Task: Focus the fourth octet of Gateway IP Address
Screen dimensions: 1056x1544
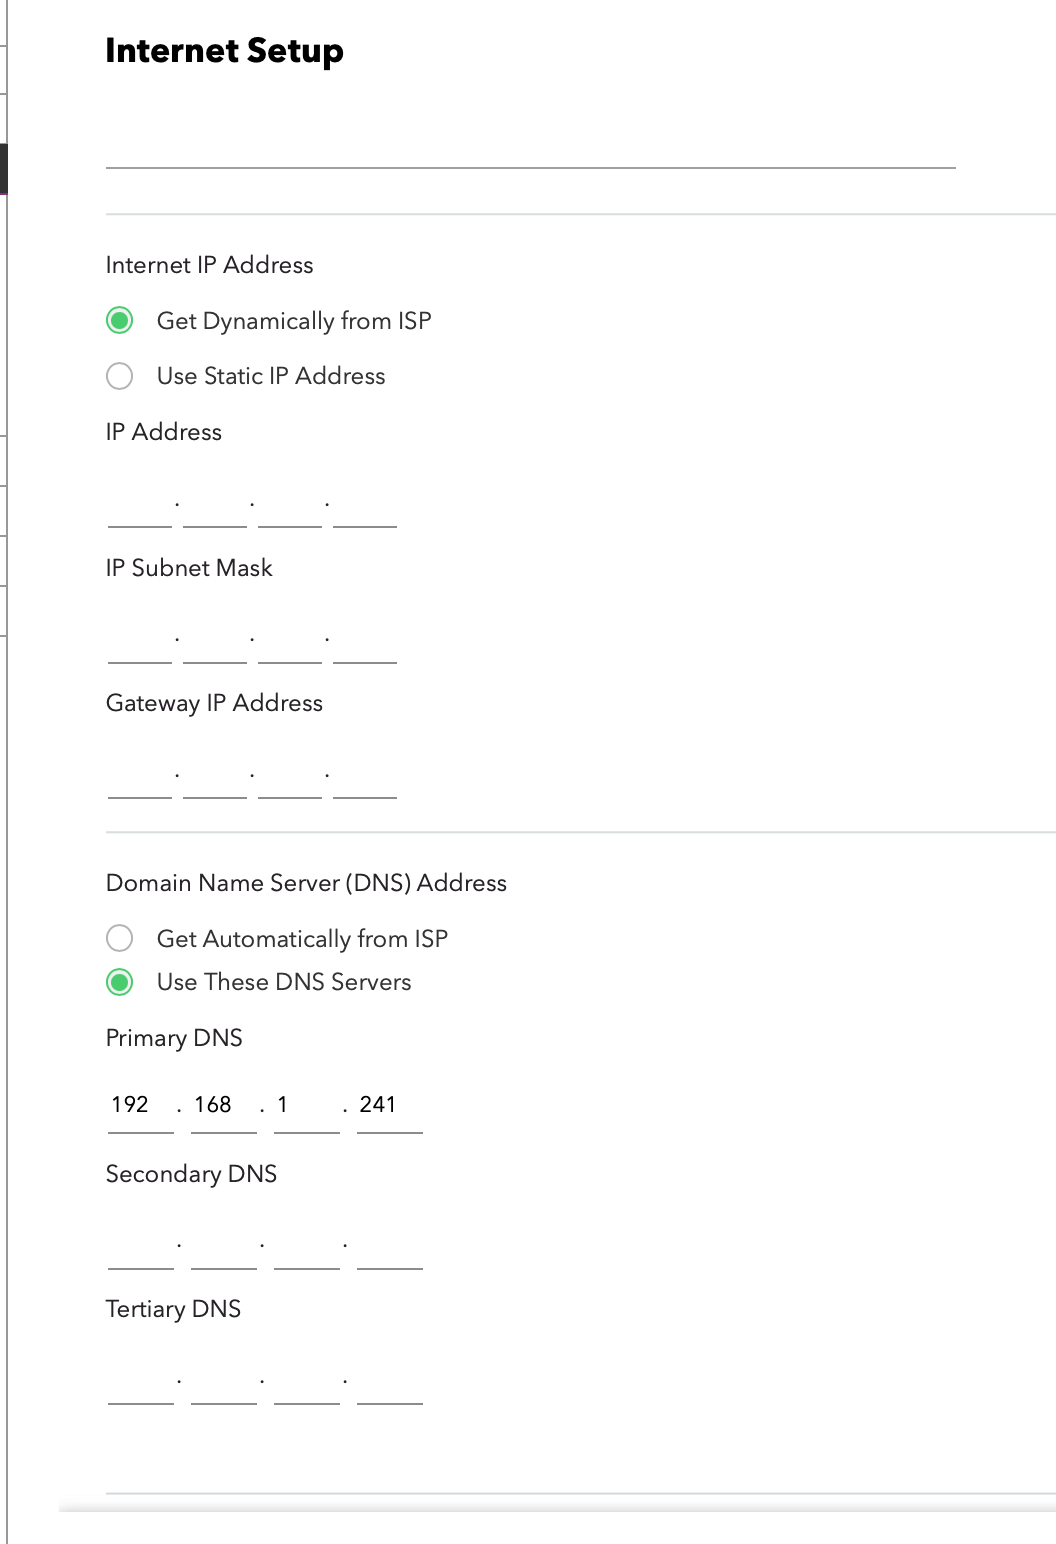Action: (x=365, y=776)
